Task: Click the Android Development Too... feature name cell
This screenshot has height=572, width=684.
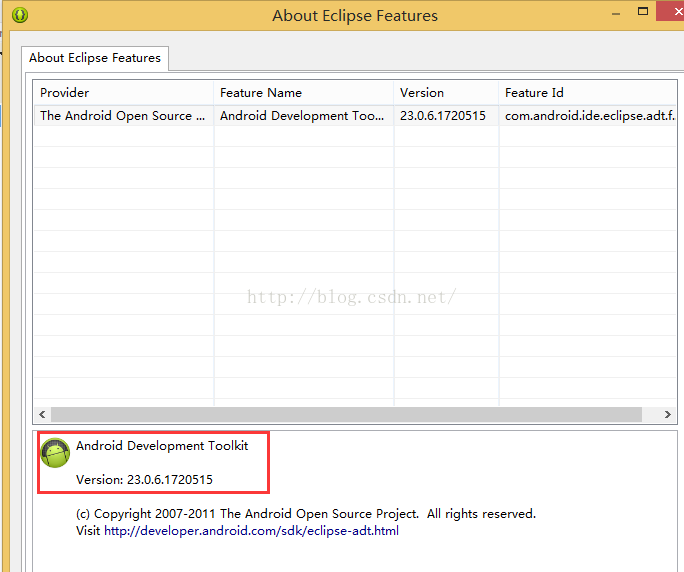Action: (304, 116)
